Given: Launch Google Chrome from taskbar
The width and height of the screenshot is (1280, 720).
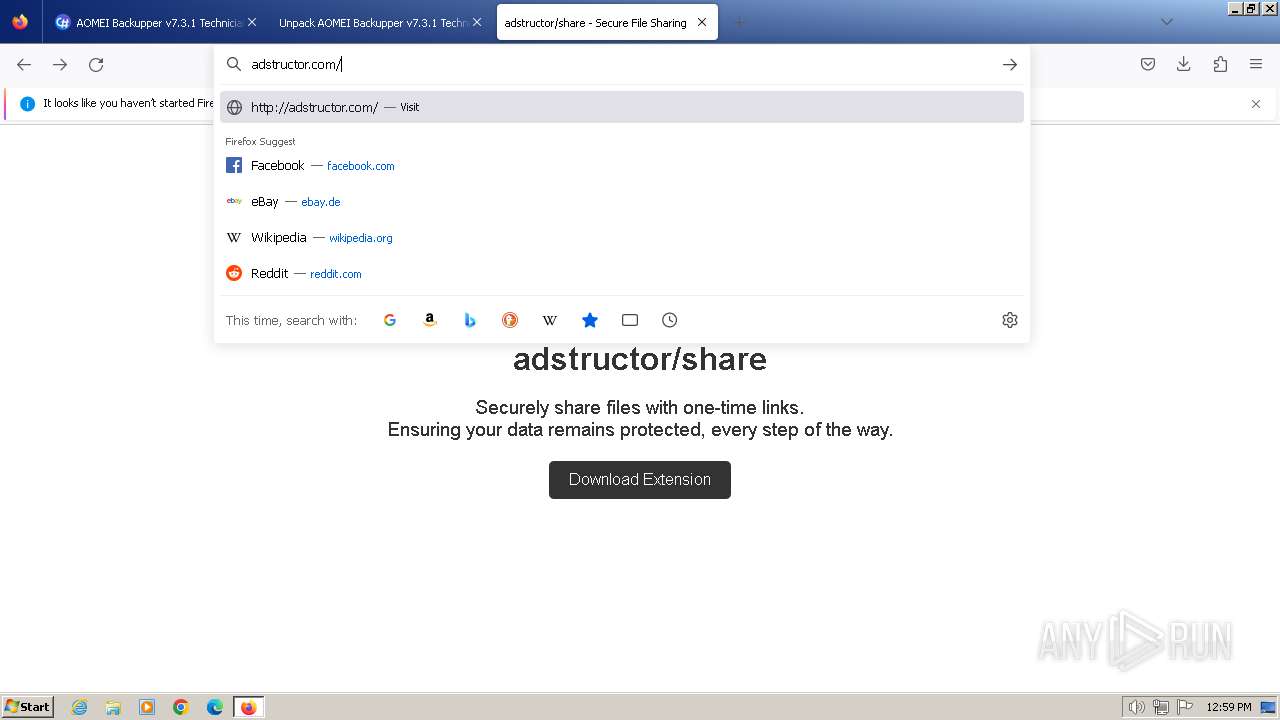Looking at the screenshot, I should click(x=181, y=707).
